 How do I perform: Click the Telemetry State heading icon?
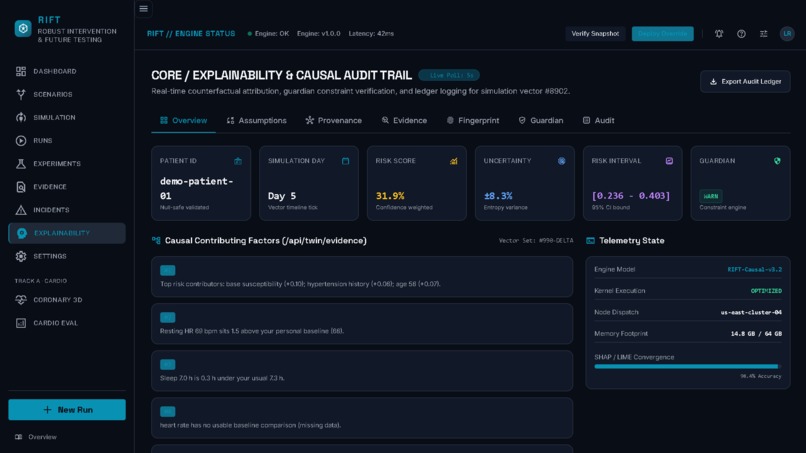(591, 241)
